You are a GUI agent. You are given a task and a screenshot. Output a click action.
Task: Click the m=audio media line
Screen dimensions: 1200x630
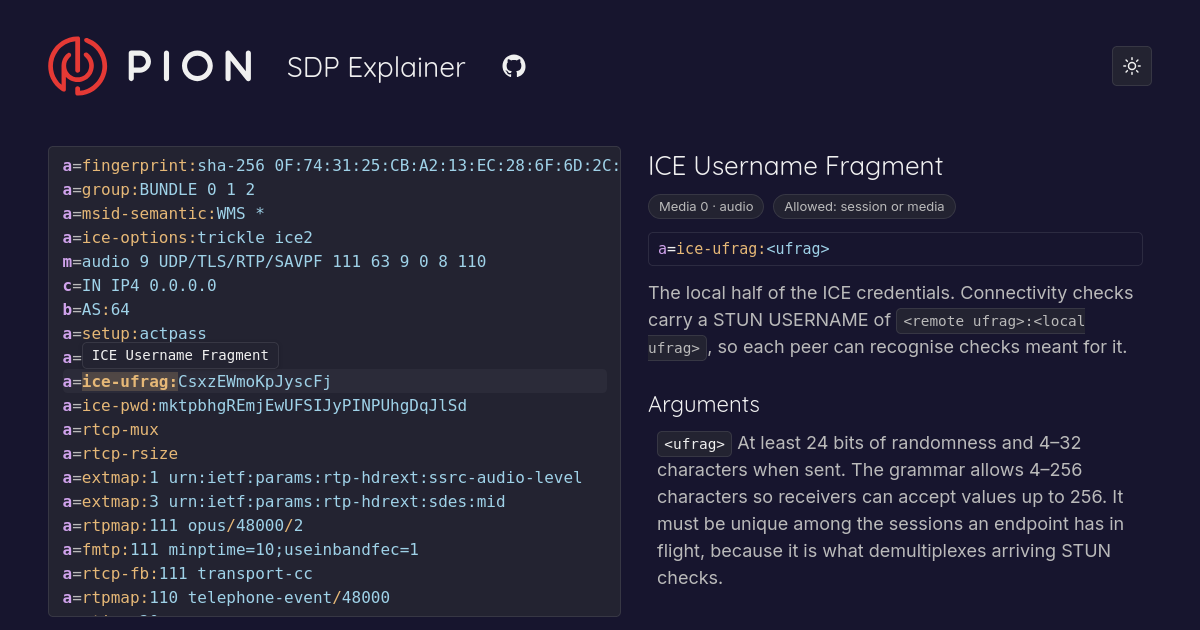pyautogui.click(x=274, y=261)
